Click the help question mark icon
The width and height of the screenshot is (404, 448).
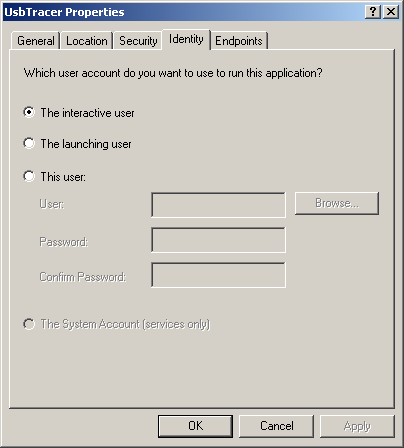click(x=373, y=12)
